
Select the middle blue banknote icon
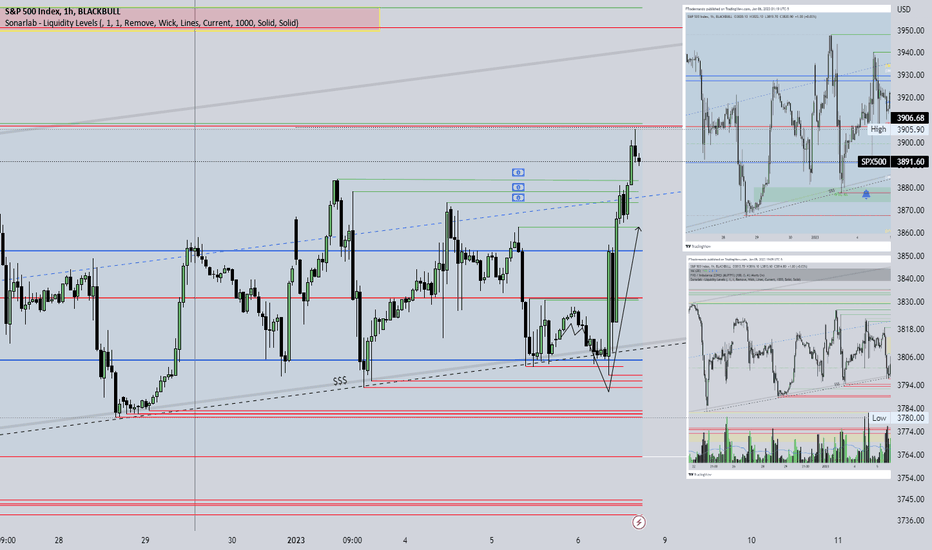(518, 187)
